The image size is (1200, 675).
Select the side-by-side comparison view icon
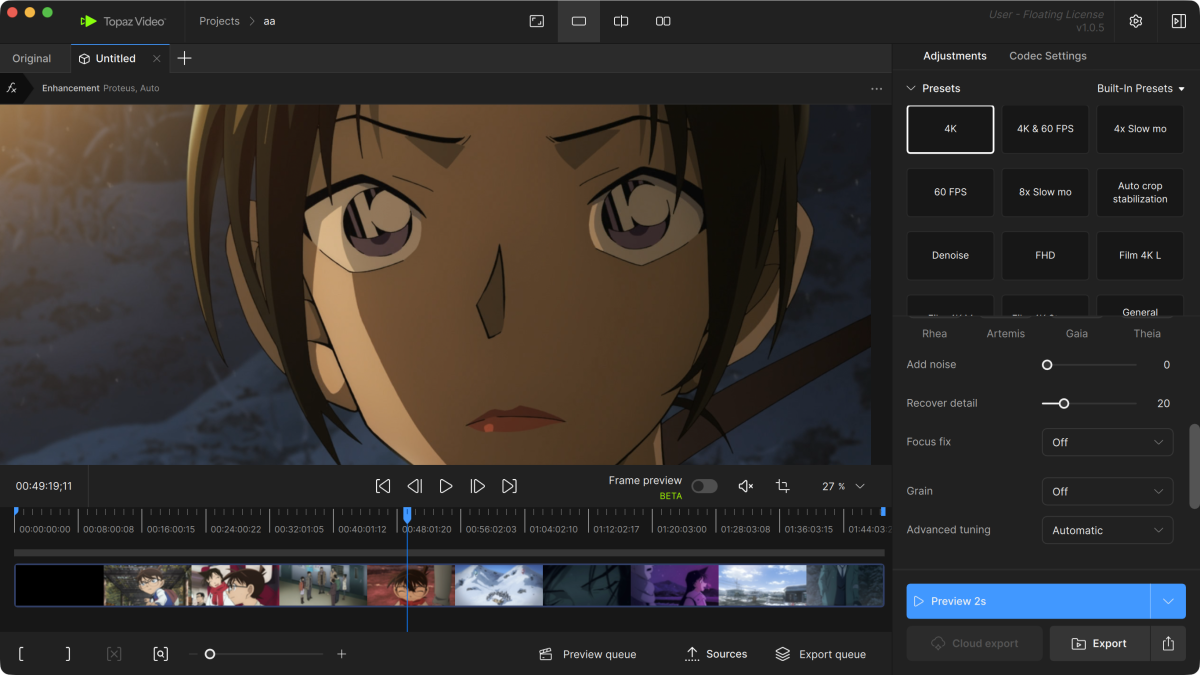coord(663,21)
